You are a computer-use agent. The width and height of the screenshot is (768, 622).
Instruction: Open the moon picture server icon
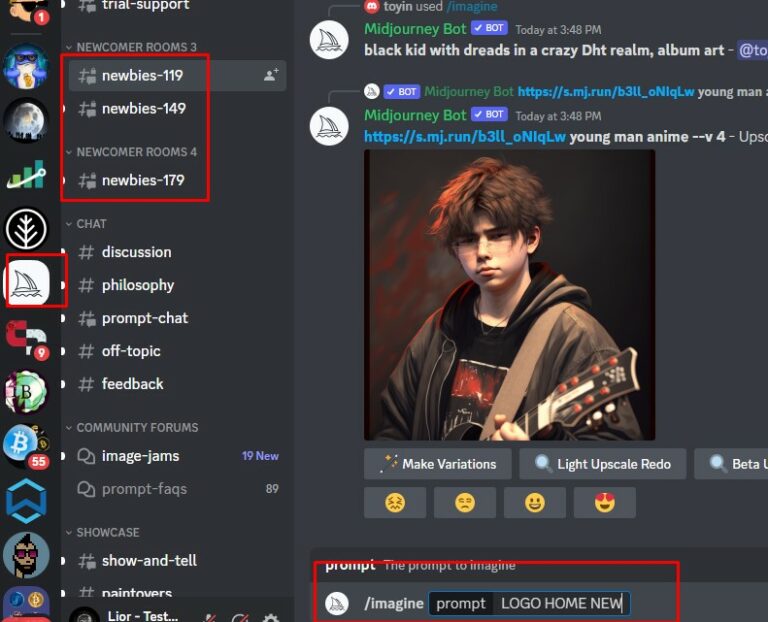point(26,120)
